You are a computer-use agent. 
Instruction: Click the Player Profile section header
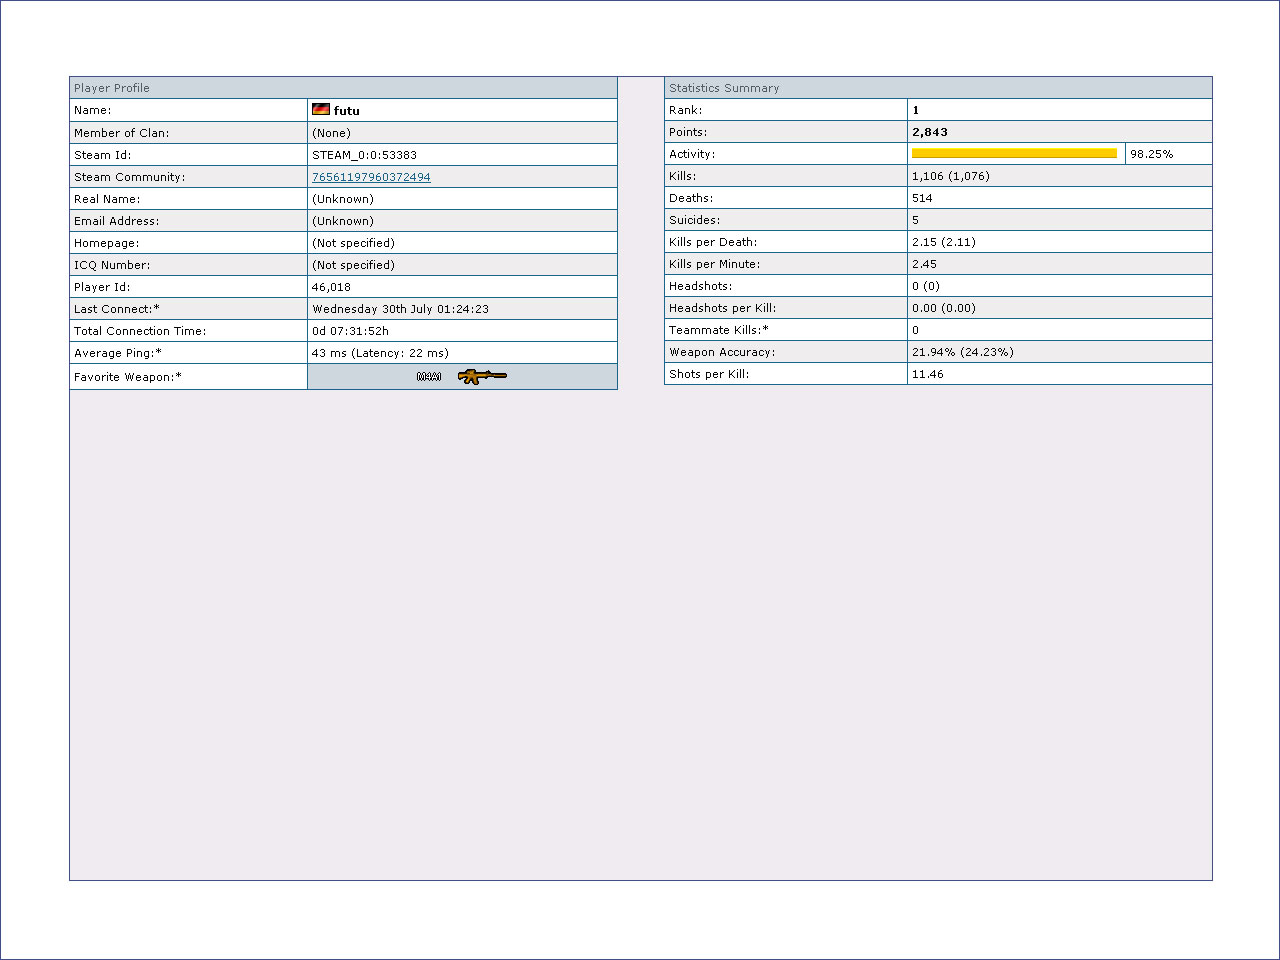click(112, 88)
